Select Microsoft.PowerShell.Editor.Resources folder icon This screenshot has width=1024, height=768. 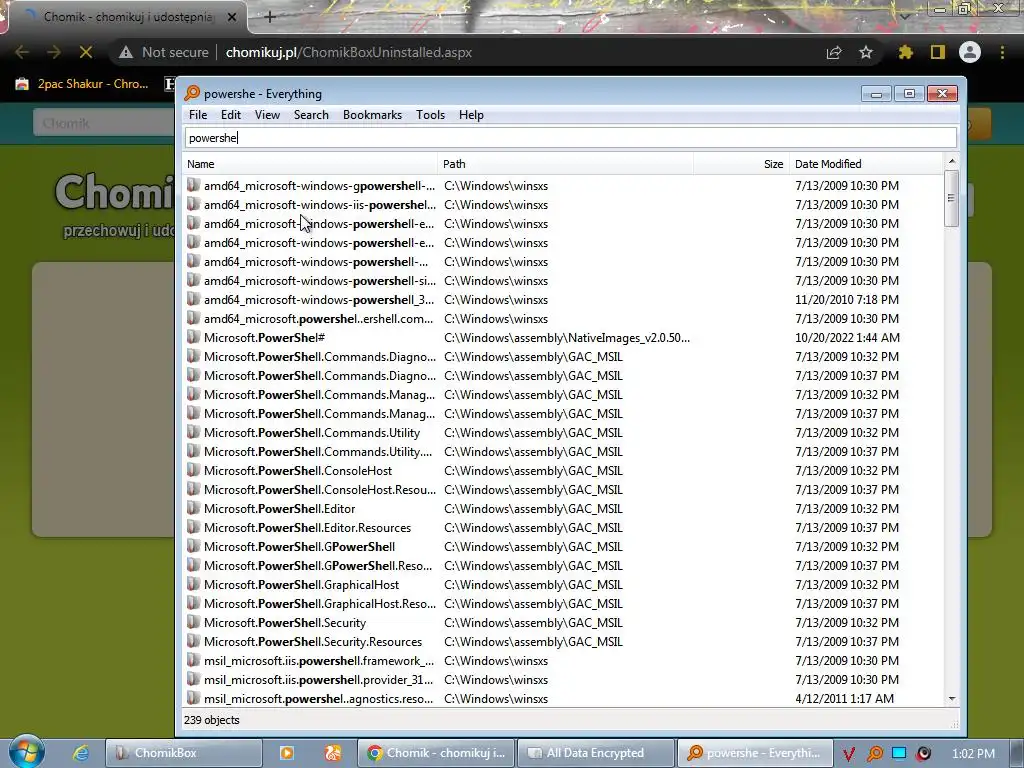click(193, 527)
